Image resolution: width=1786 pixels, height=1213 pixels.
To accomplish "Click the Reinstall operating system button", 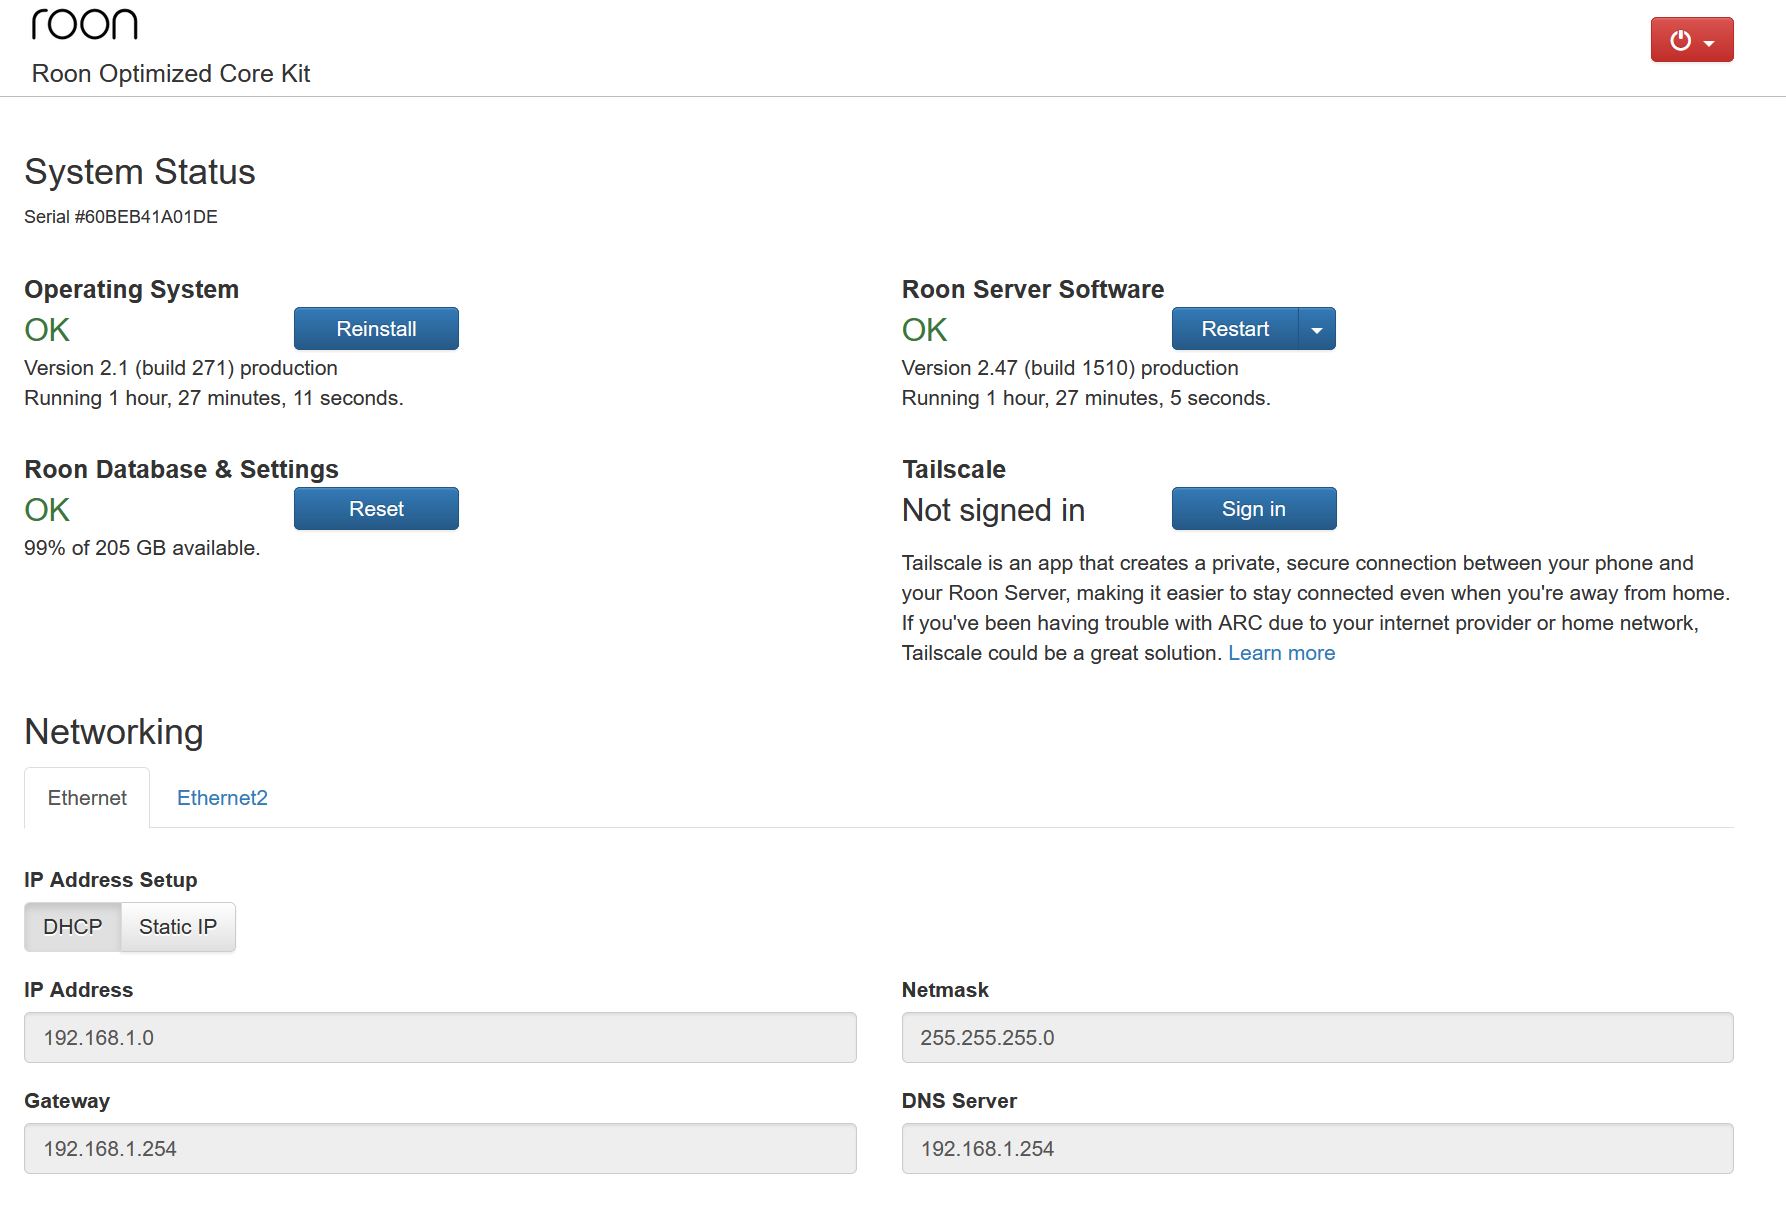I will click(376, 329).
